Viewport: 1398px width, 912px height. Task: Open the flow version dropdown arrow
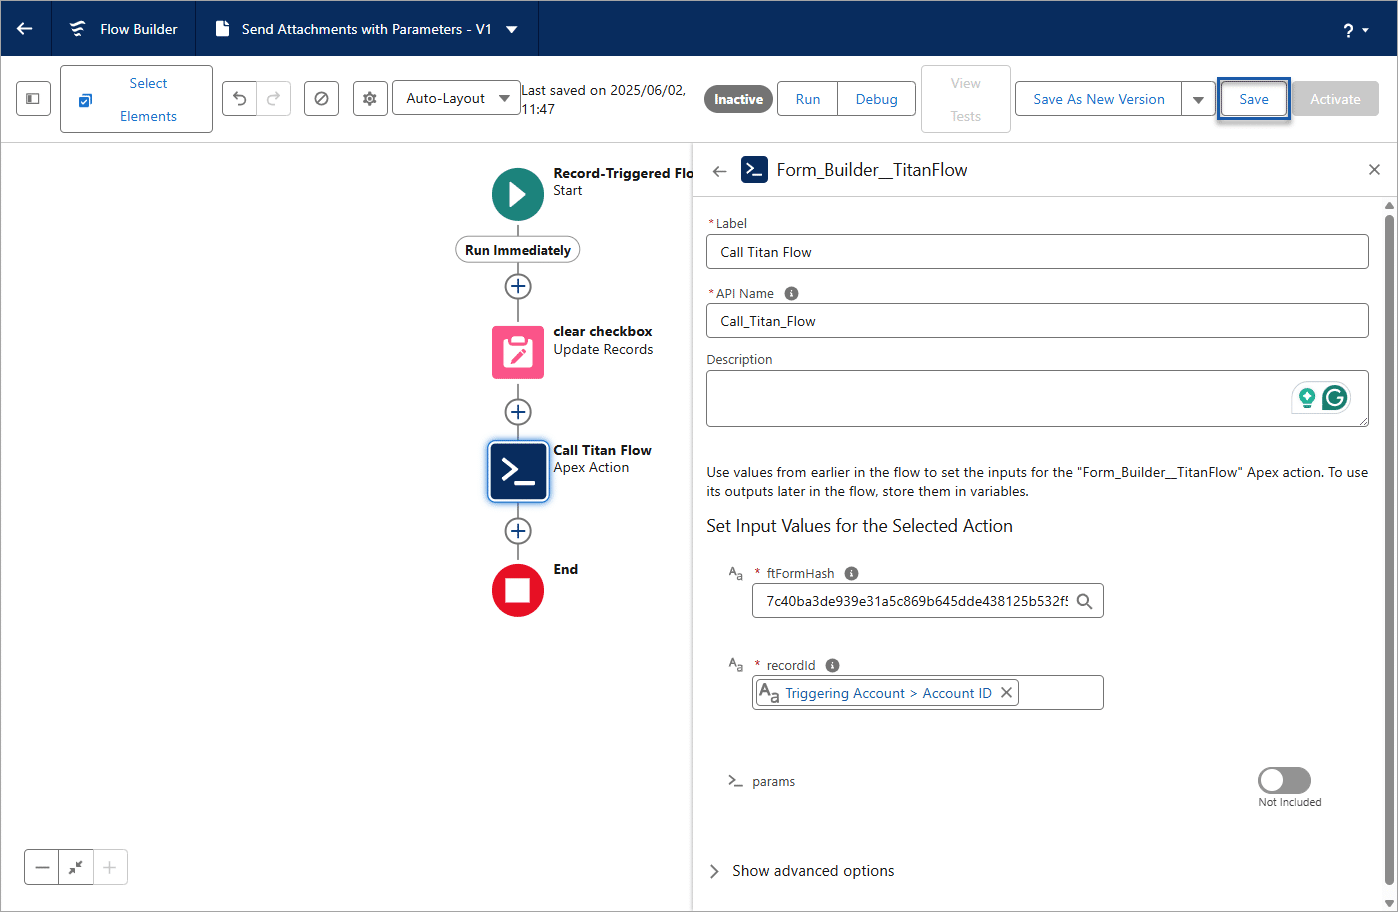(512, 29)
